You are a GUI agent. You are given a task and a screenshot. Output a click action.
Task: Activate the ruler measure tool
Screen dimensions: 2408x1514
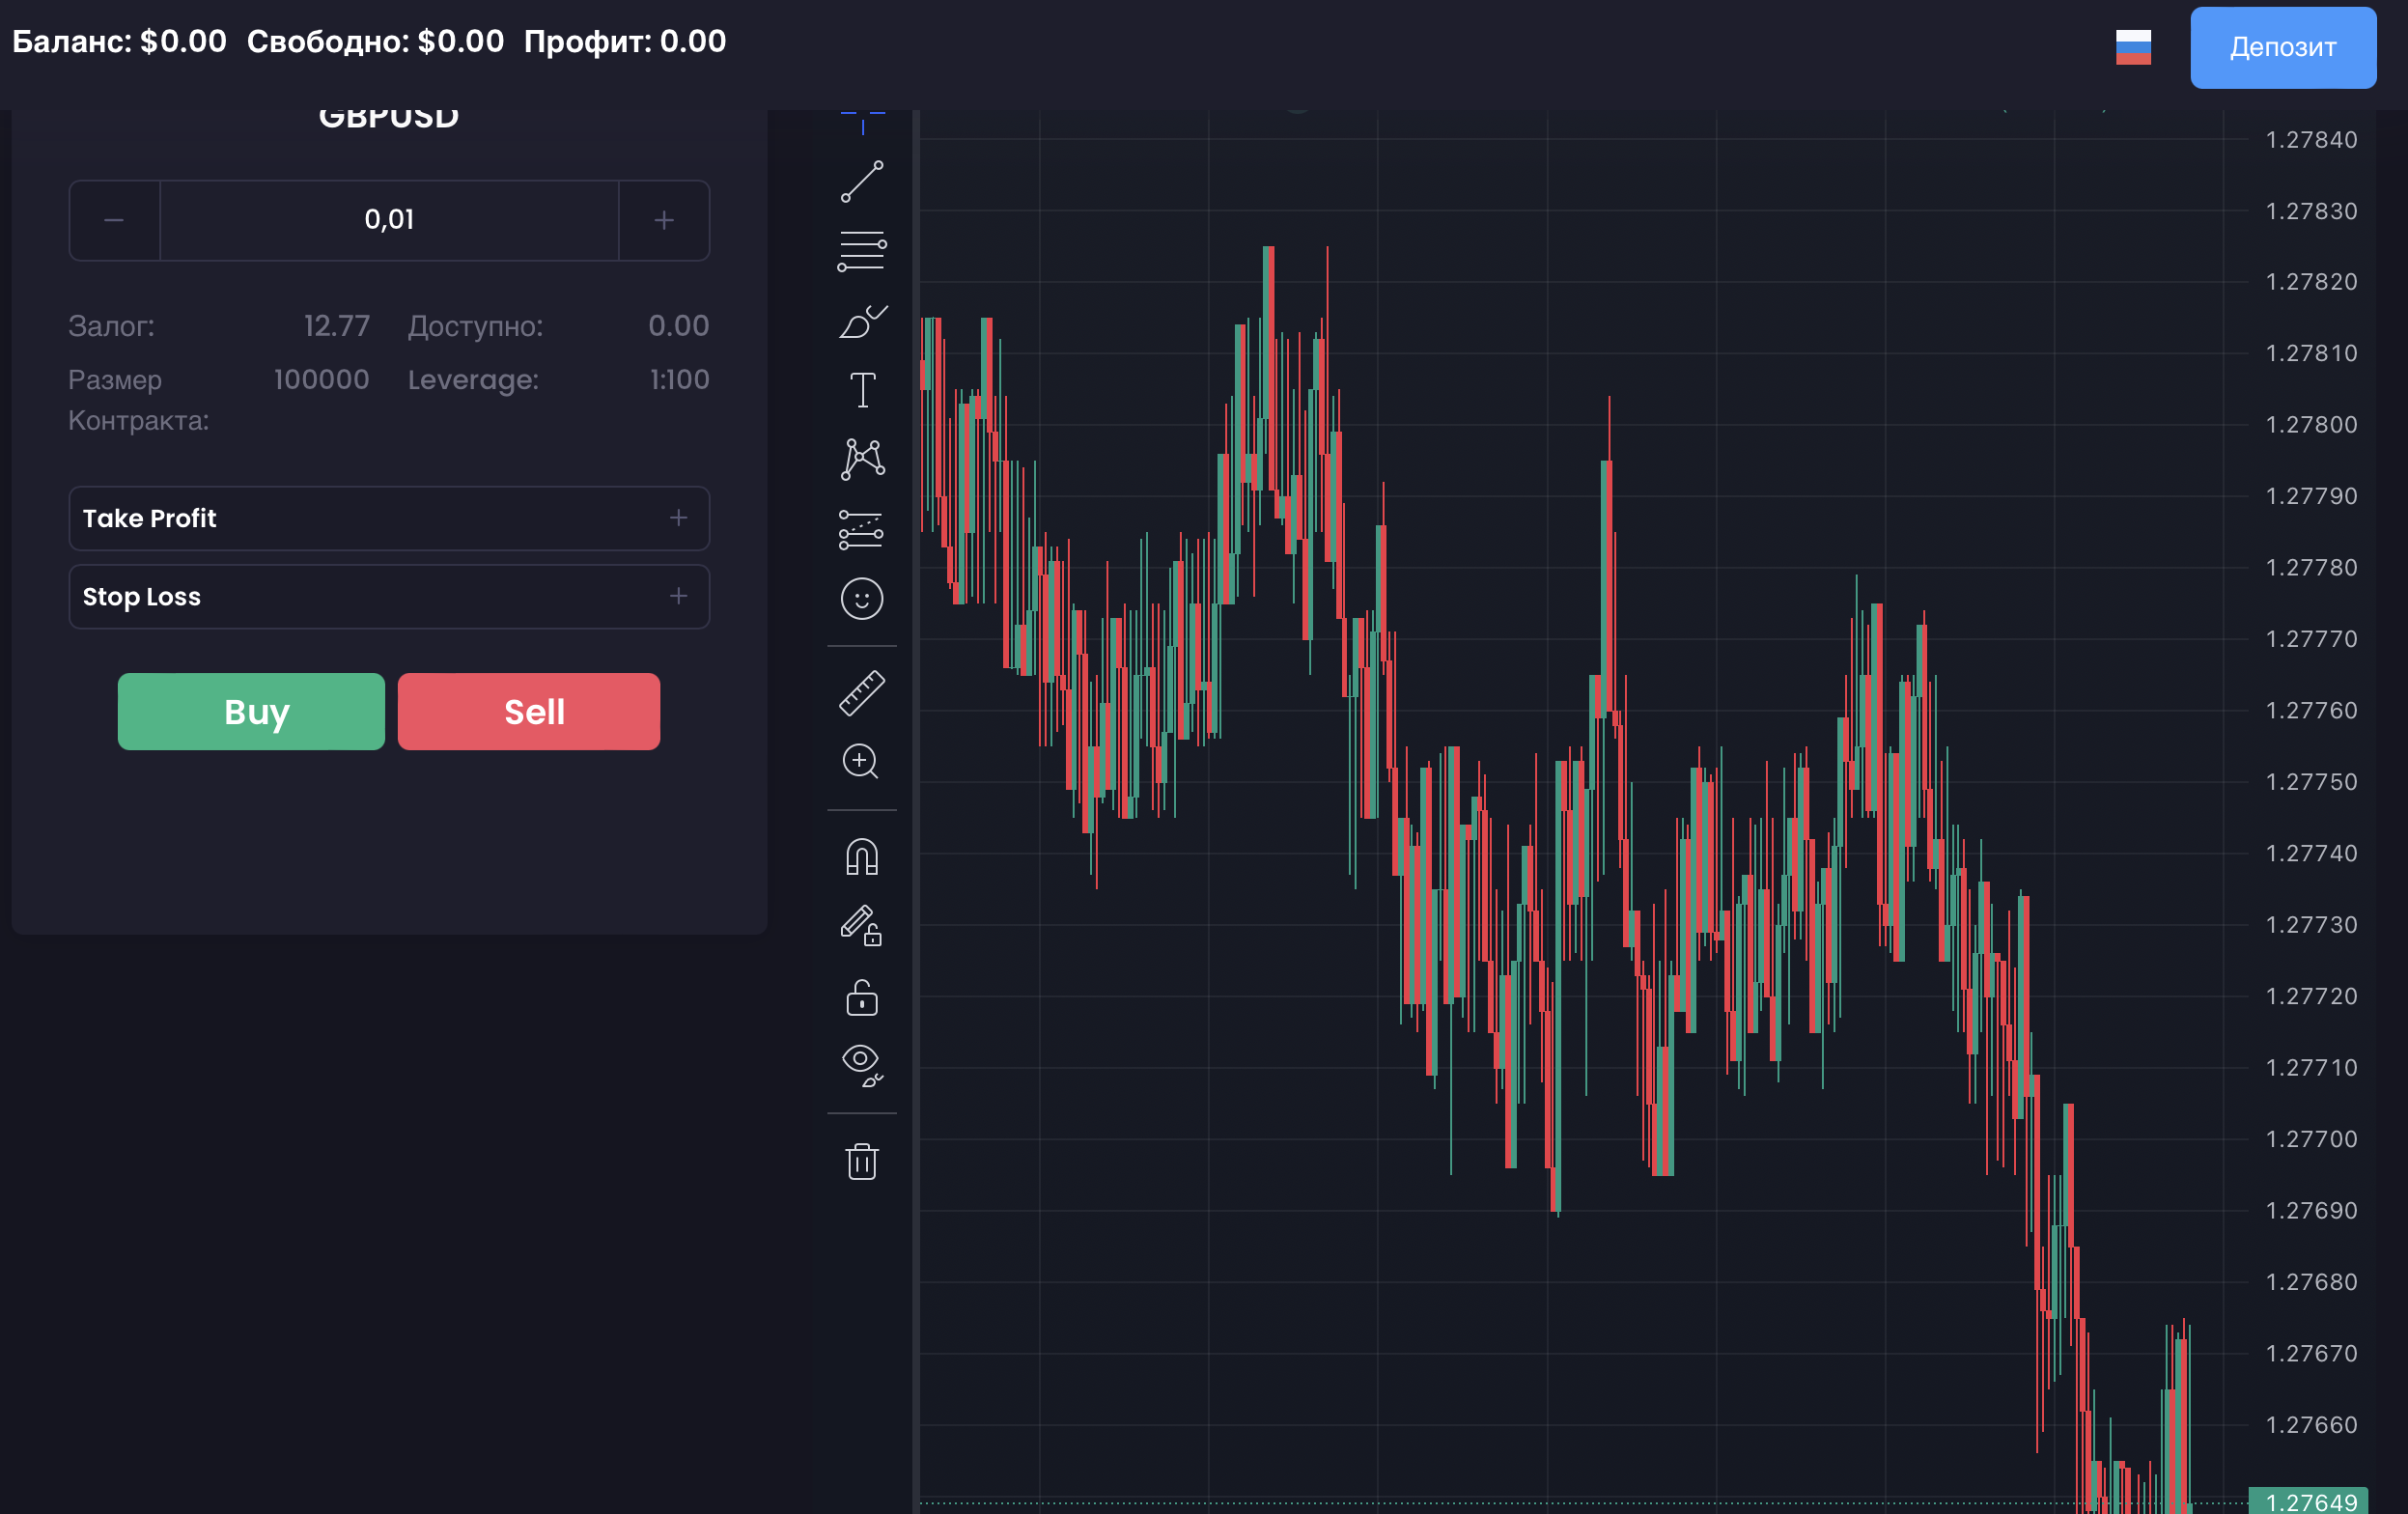point(862,693)
